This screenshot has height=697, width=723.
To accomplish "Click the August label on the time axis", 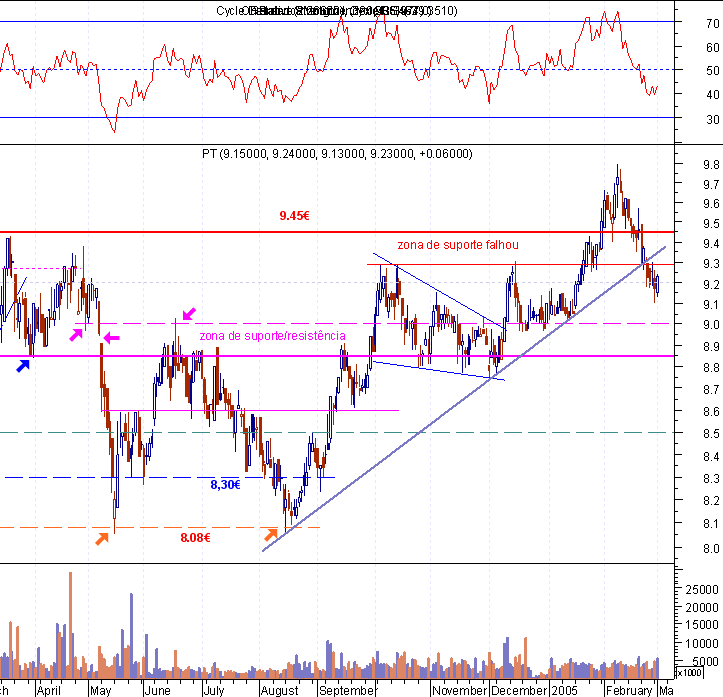I will (x=279, y=690).
